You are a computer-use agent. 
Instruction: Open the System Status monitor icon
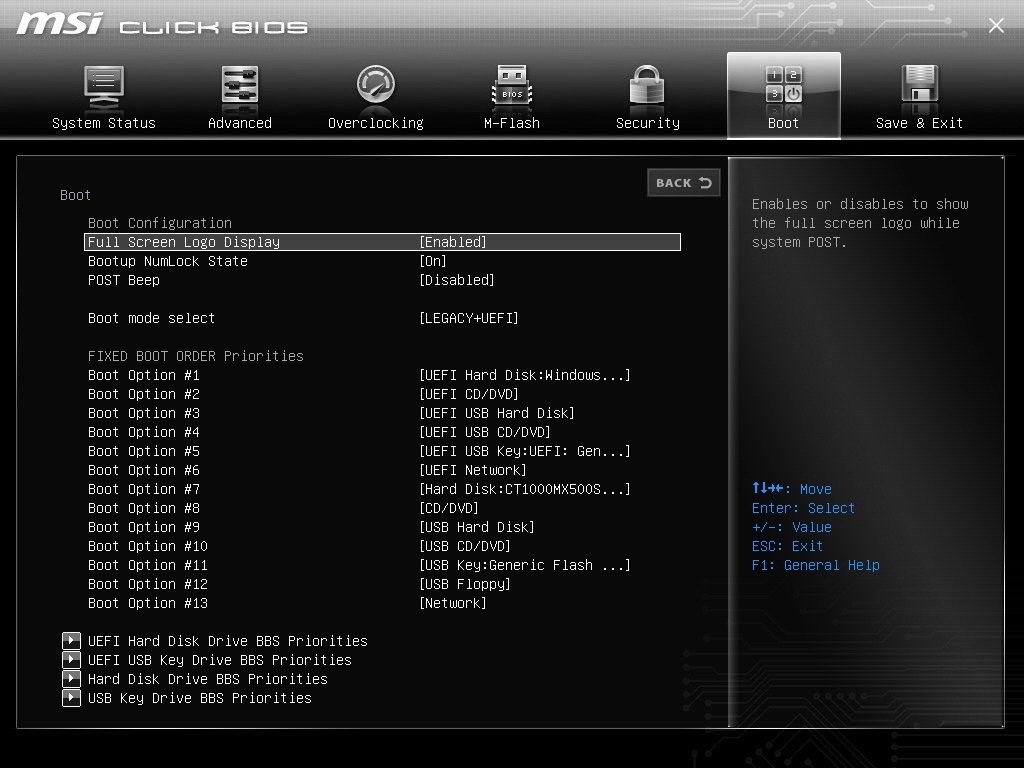[x=104, y=87]
